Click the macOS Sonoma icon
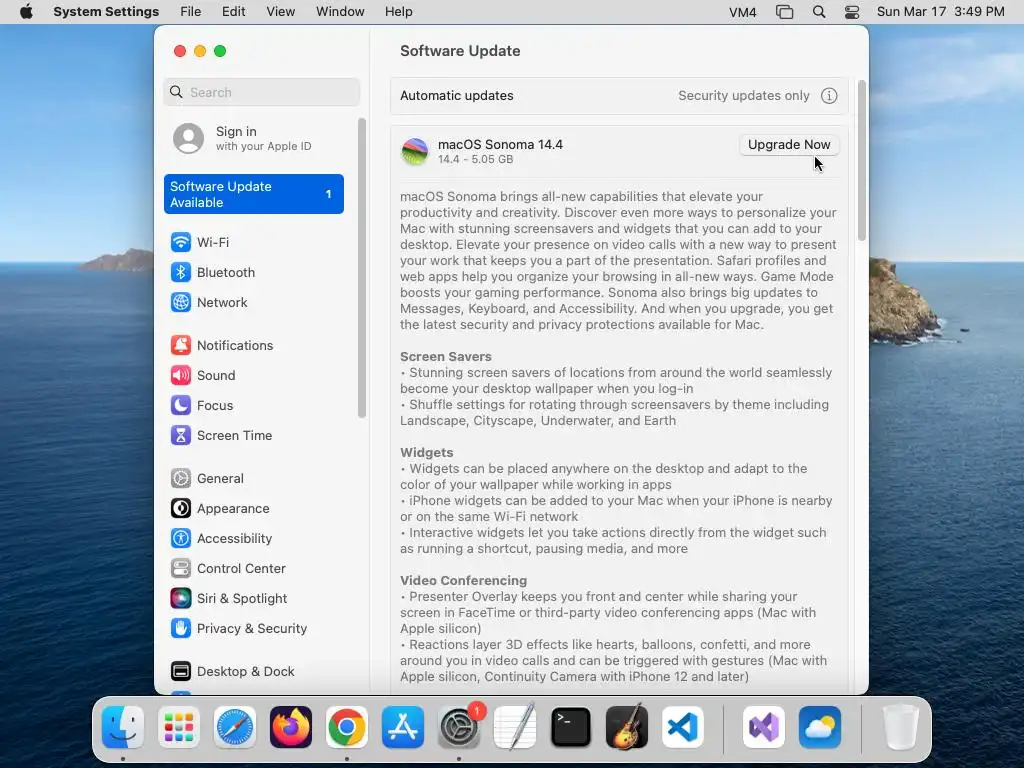Viewport: 1024px width, 768px height. pos(414,152)
